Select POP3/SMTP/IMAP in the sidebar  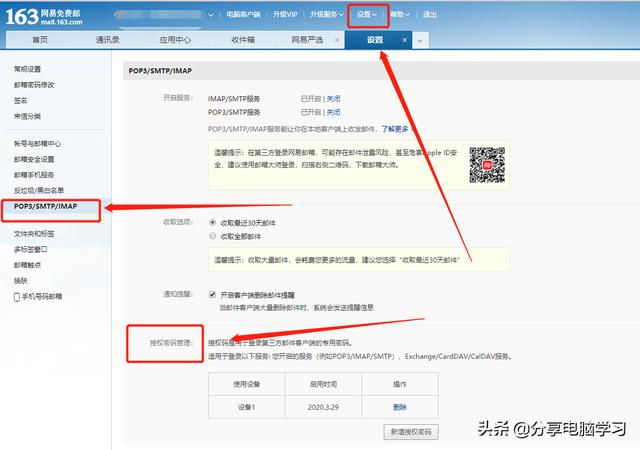coord(45,207)
